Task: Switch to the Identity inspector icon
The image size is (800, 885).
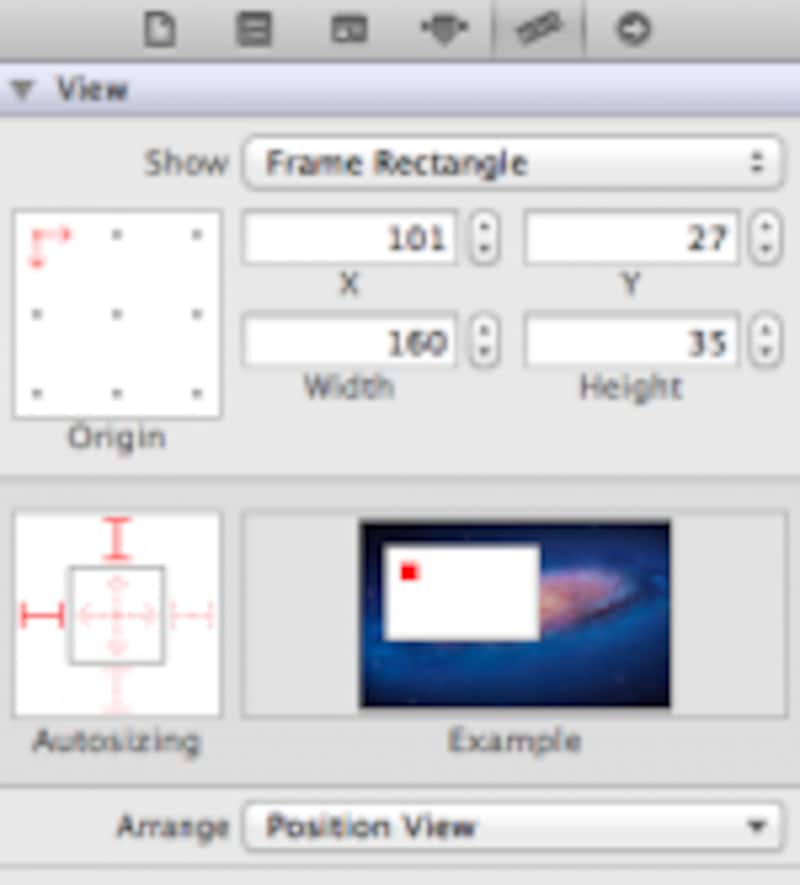Action: tap(349, 29)
